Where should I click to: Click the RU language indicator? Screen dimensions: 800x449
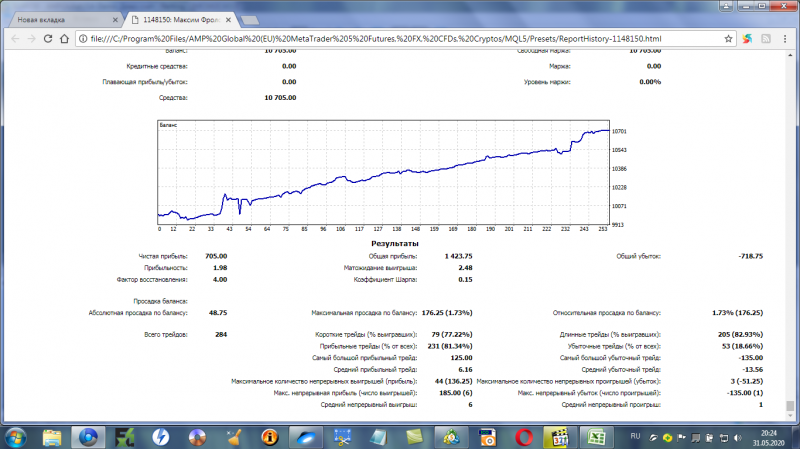pos(635,436)
